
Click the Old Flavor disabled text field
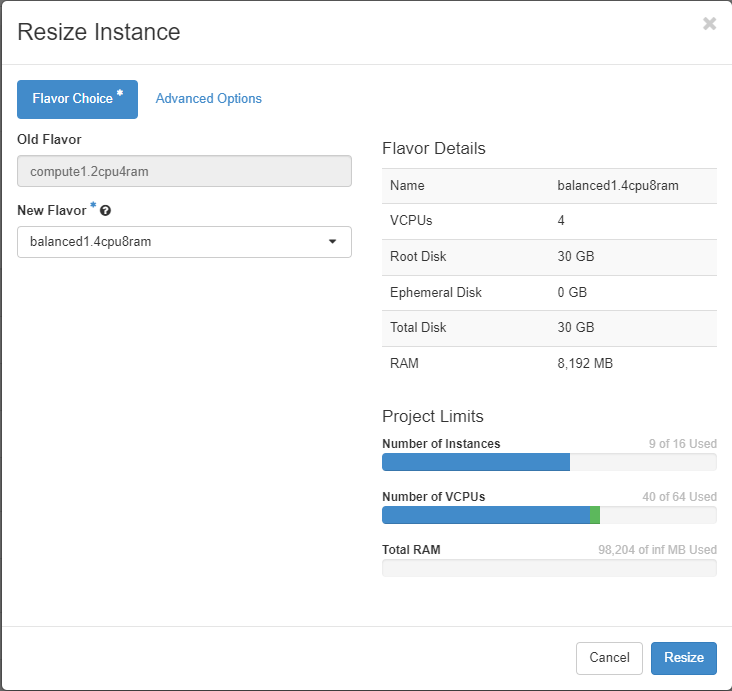(184, 171)
